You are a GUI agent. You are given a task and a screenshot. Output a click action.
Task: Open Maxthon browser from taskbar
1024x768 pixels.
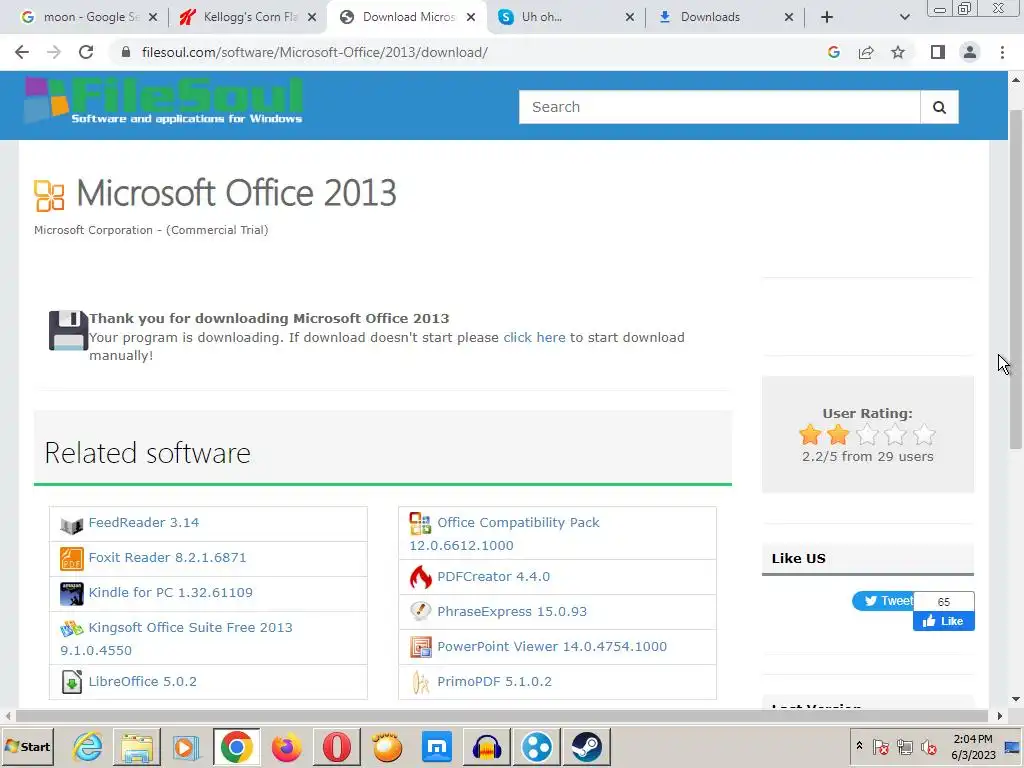click(436, 747)
